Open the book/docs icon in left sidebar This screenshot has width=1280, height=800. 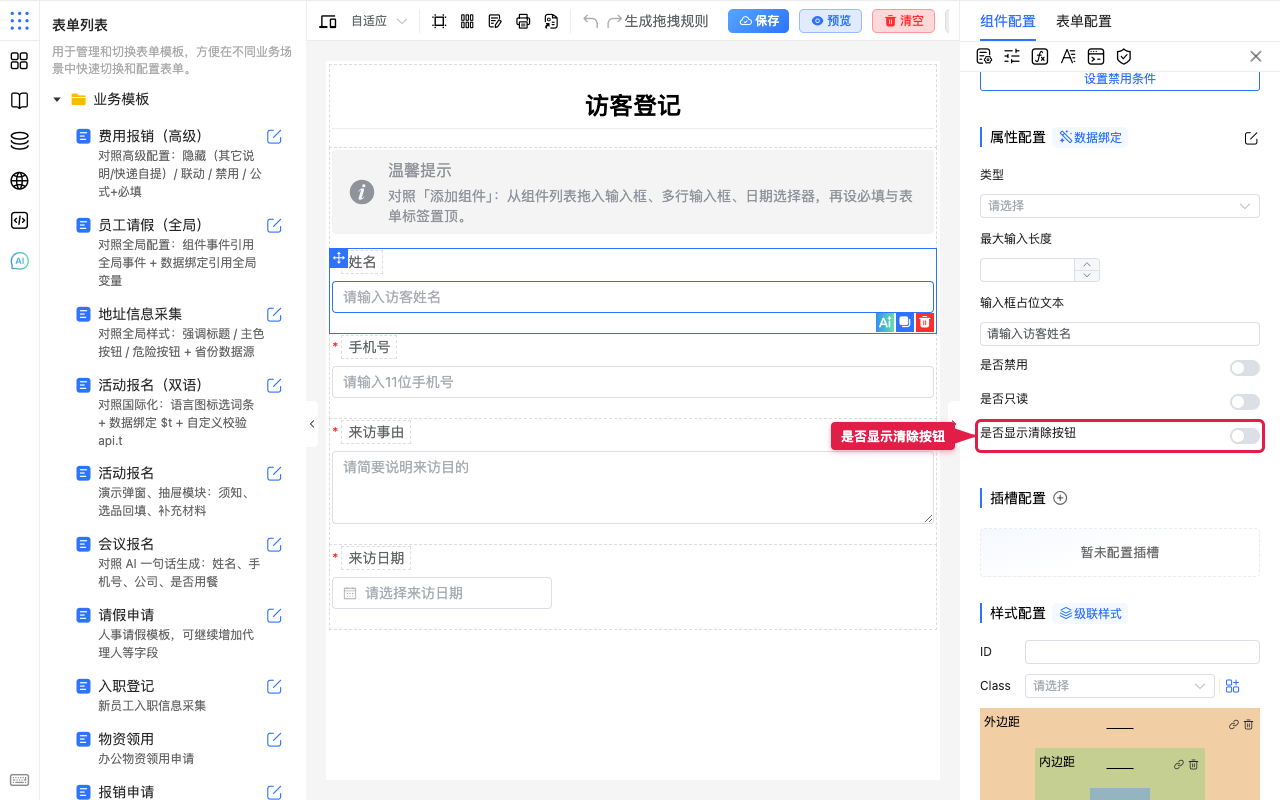point(19,101)
